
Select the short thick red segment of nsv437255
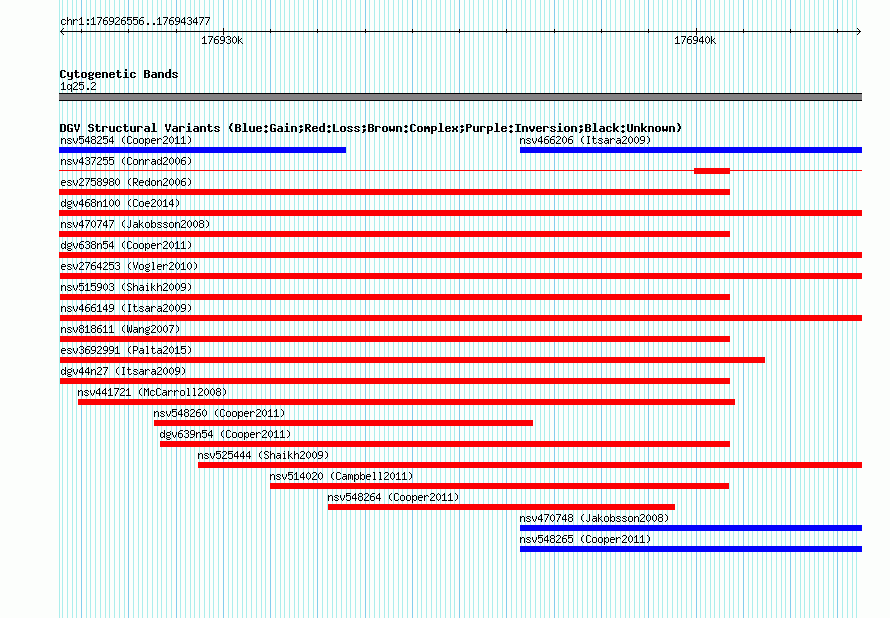click(x=712, y=171)
